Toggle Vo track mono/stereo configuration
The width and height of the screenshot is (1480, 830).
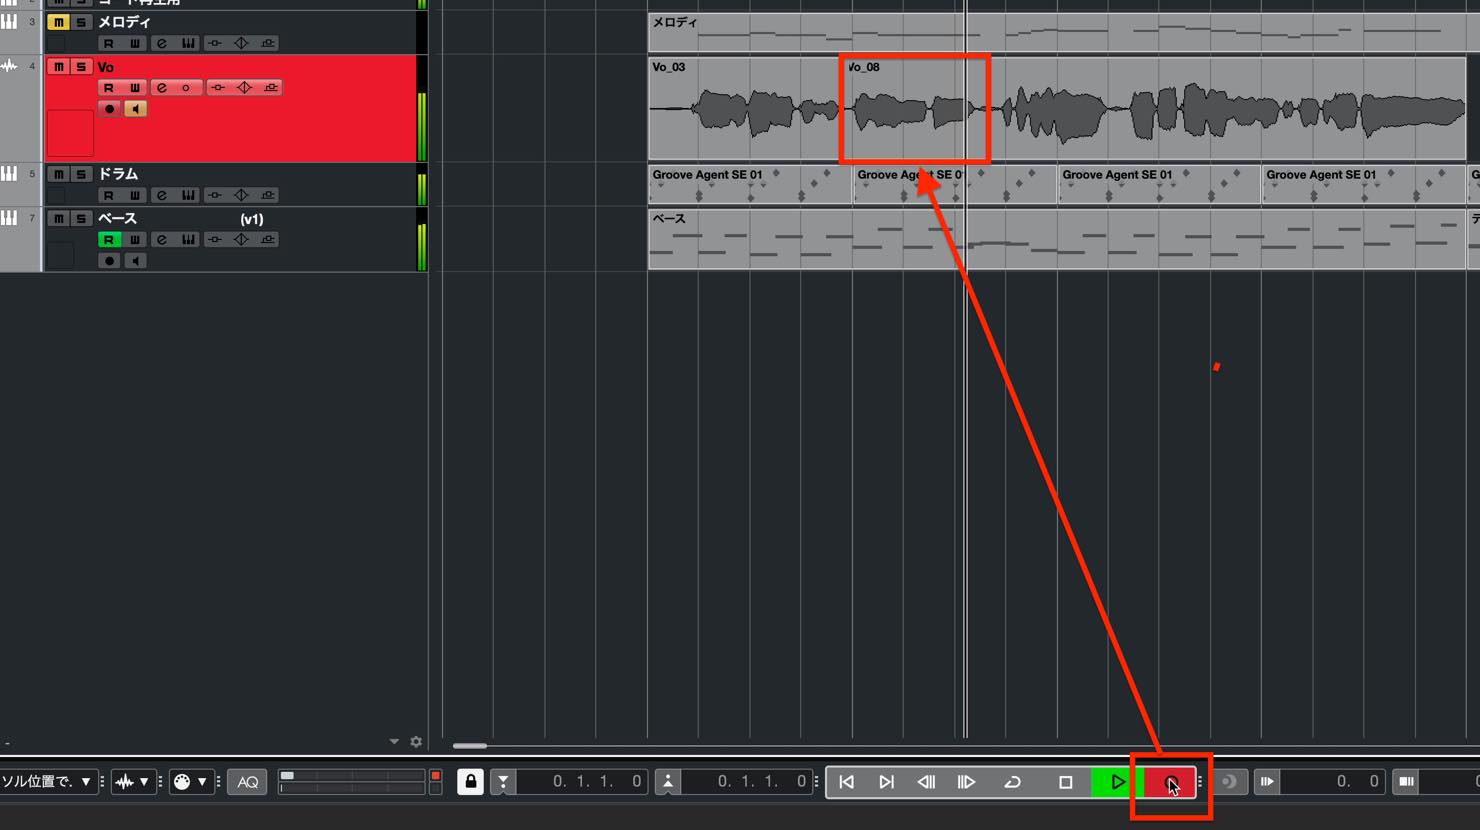(186, 87)
